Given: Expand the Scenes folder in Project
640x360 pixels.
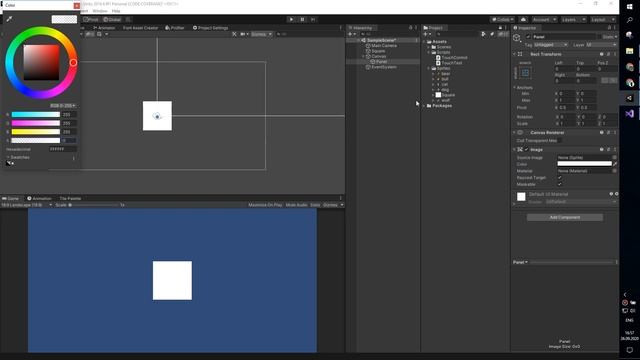Looking at the screenshot, I should pyautogui.click(x=429, y=47).
